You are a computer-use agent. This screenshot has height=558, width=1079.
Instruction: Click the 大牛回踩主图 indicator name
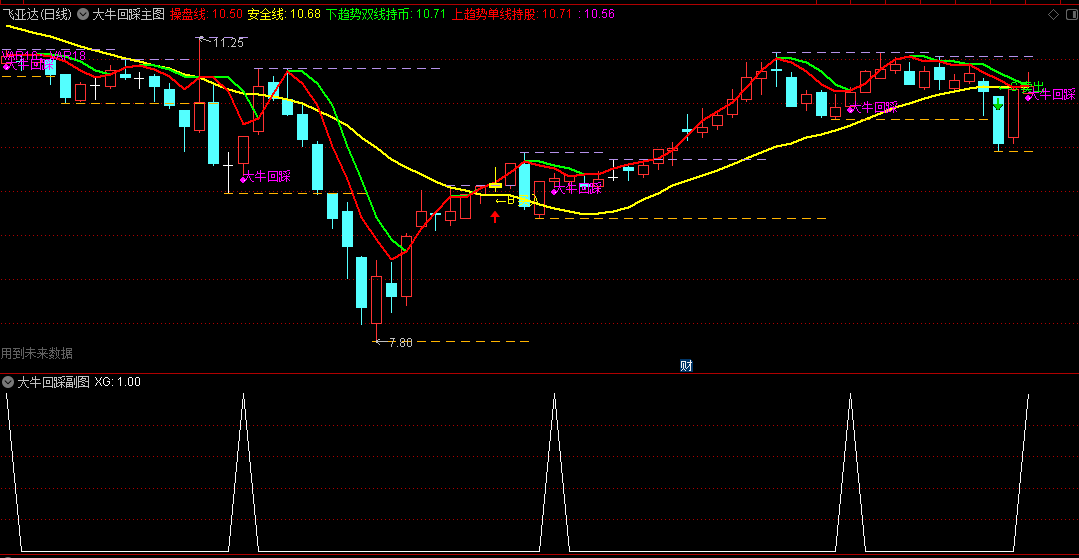[129, 14]
